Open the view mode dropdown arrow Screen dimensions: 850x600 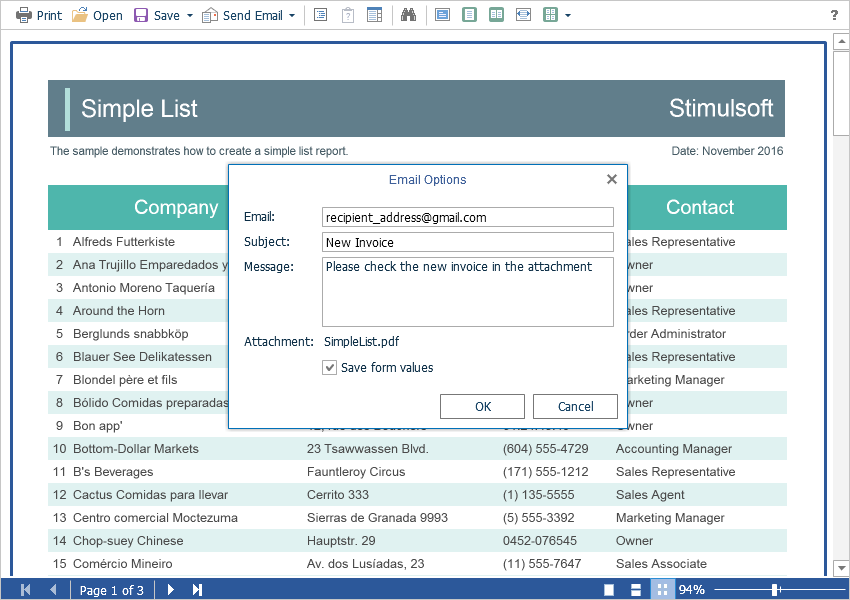(x=568, y=15)
